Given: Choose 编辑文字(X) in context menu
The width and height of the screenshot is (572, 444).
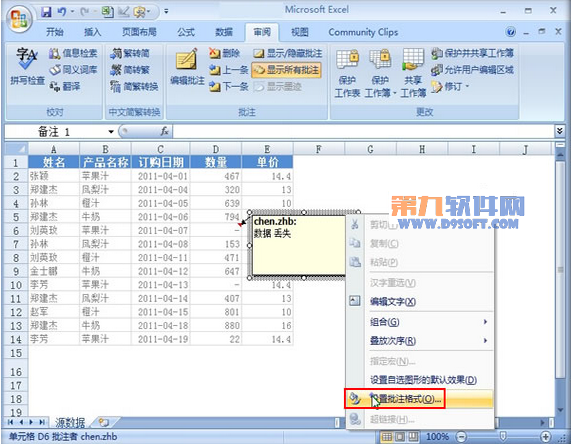Looking at the screenshot, I should tap(420, 301).
